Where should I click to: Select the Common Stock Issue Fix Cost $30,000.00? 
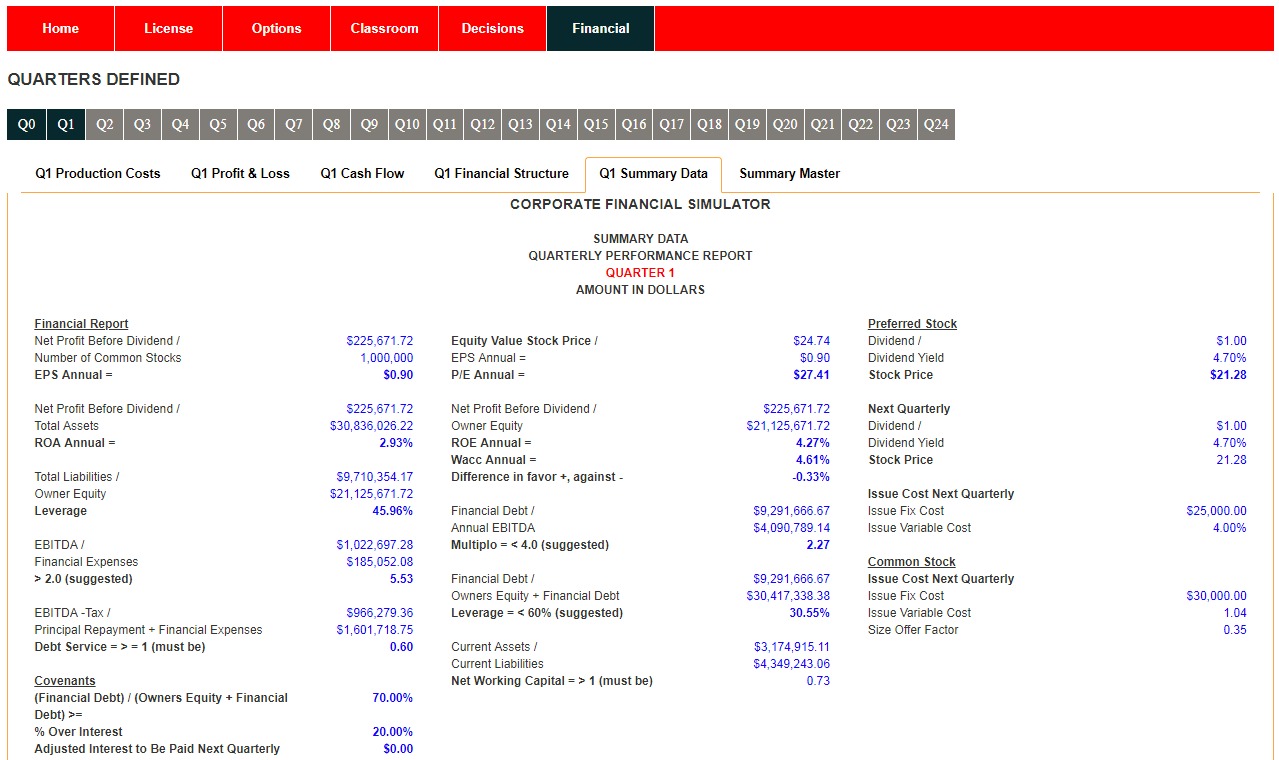(1217, 596)
